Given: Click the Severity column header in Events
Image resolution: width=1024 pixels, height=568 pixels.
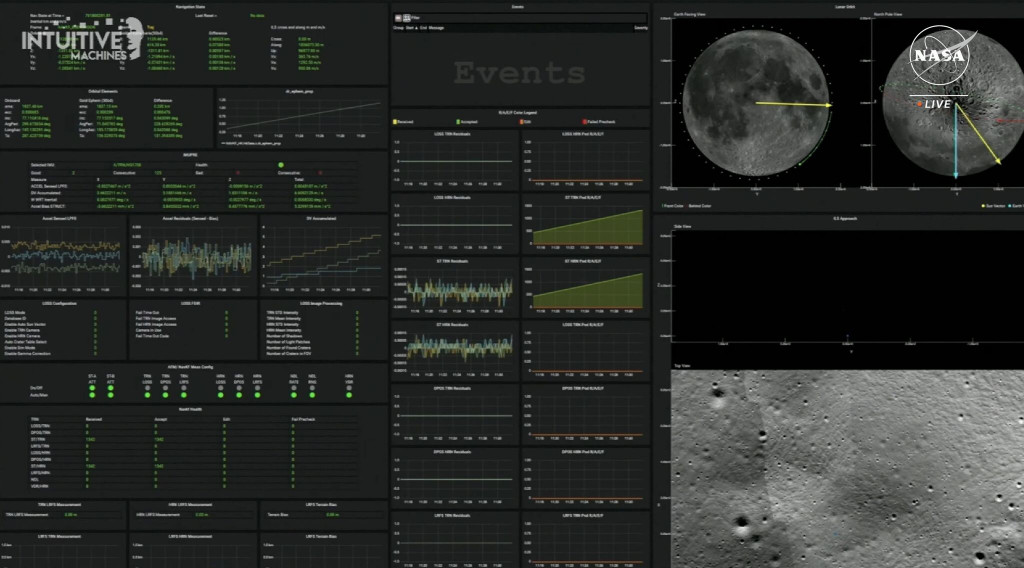Looking at the screenshot, I should pos(641,27).
